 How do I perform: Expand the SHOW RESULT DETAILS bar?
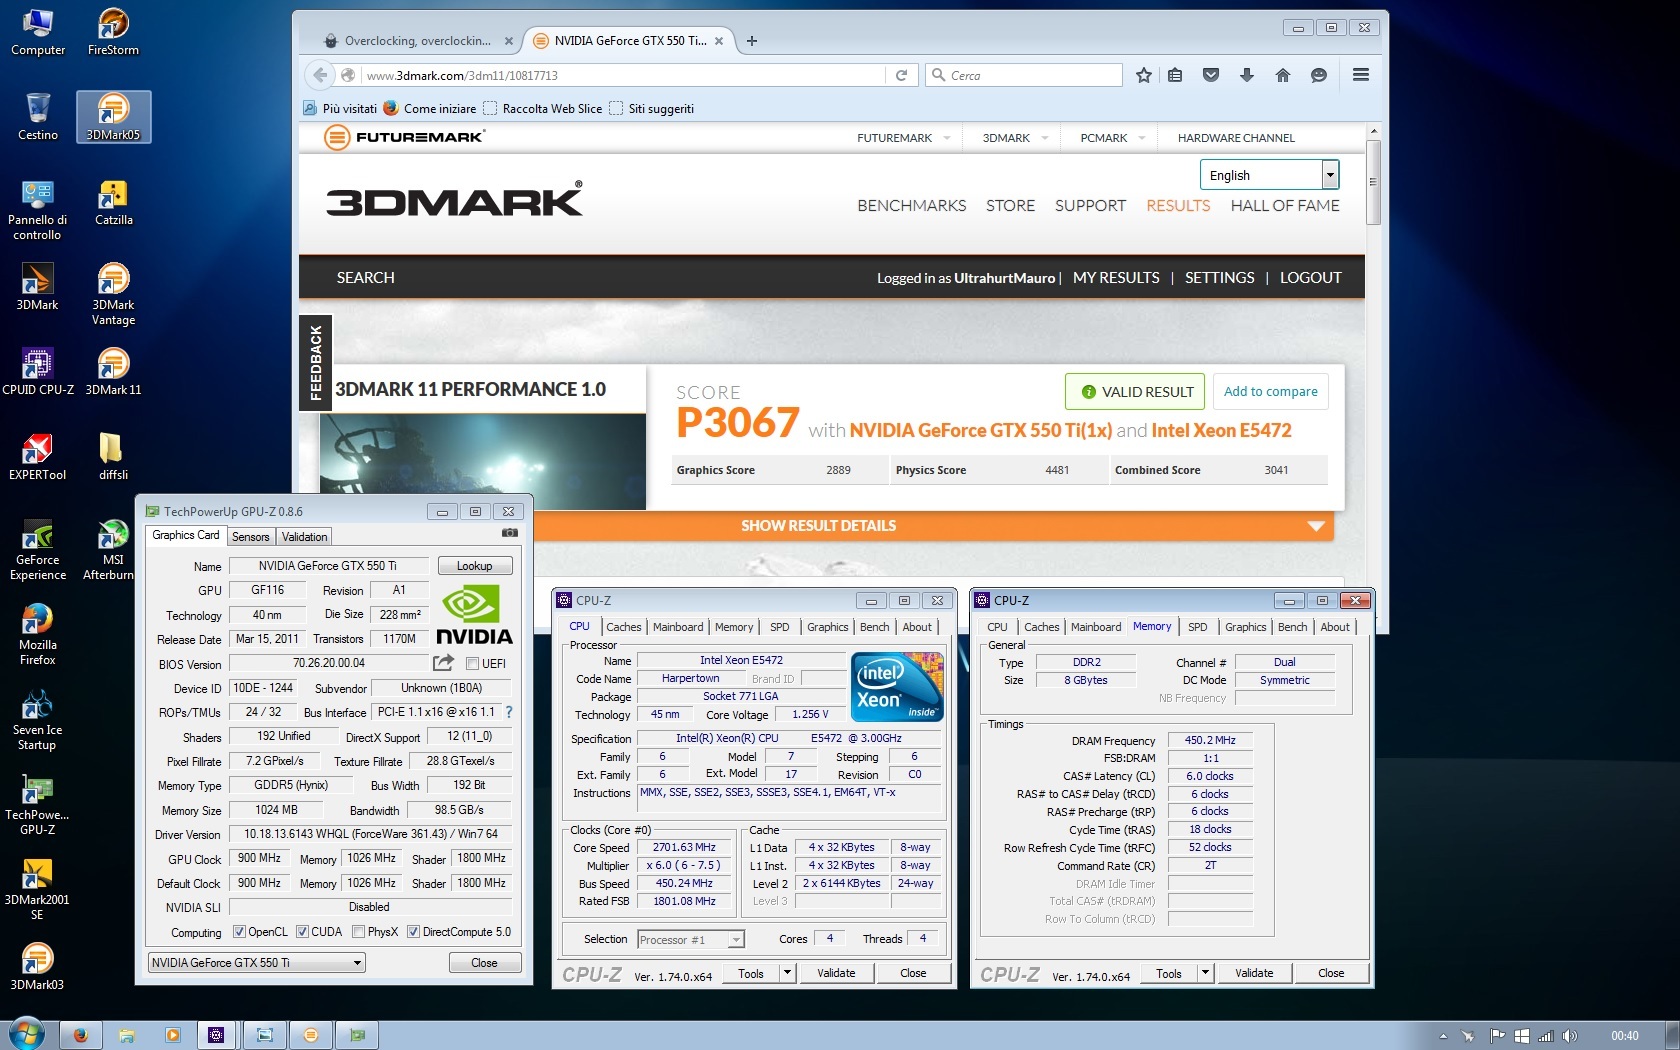point(818,526)
